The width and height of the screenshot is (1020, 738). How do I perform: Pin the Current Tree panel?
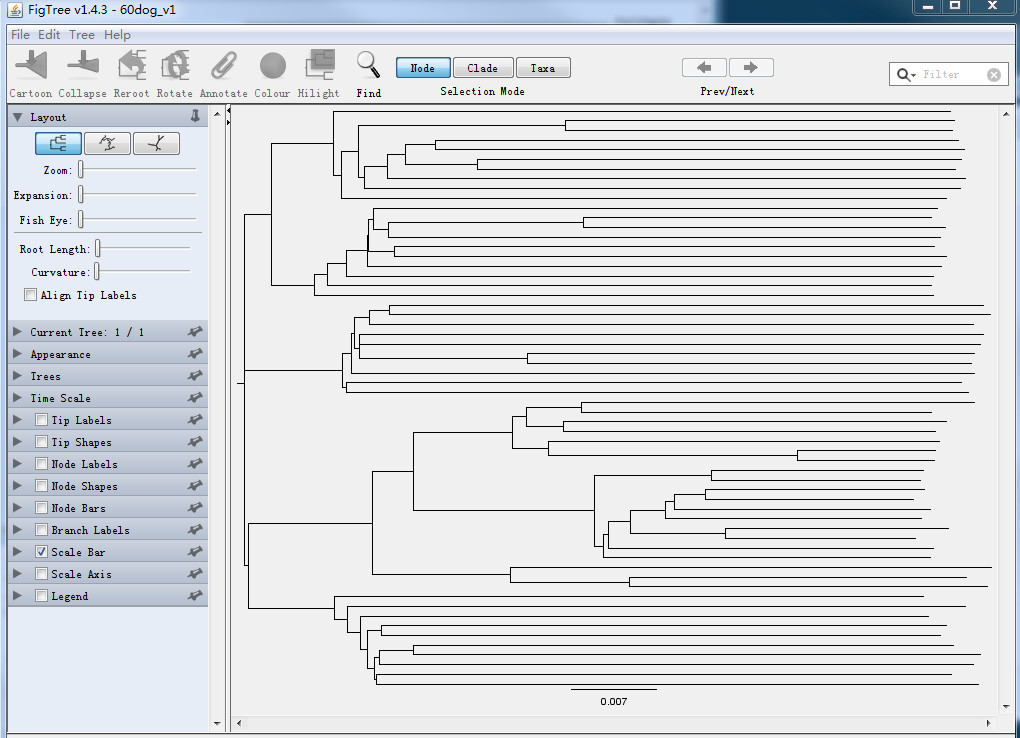coord(195,332)
